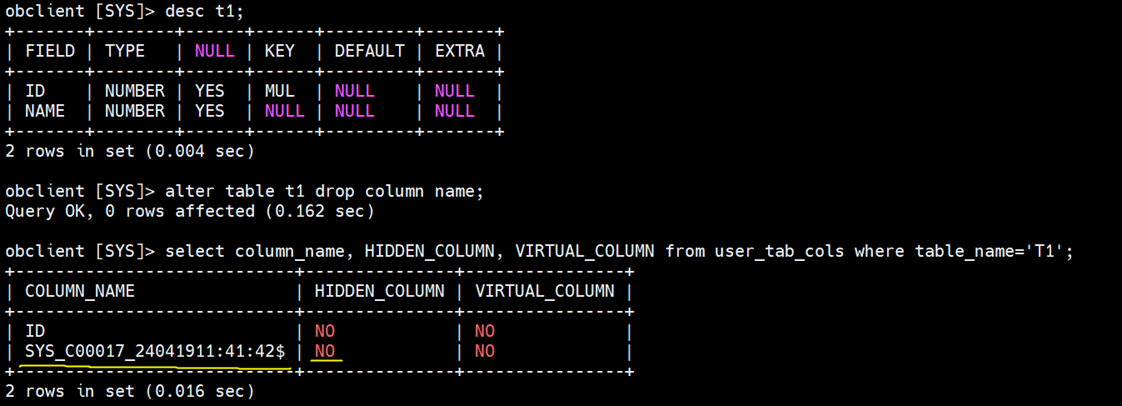Click '2 rows in set (0.016 sec)'
This screenshot has width=1122, height=406.
pos(130,391)
